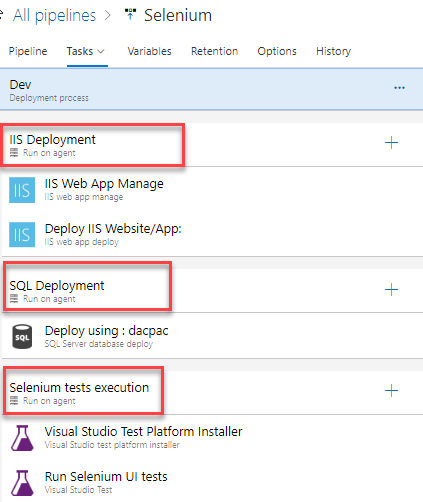Select the IIS Deployment agent job

(211, 145)
